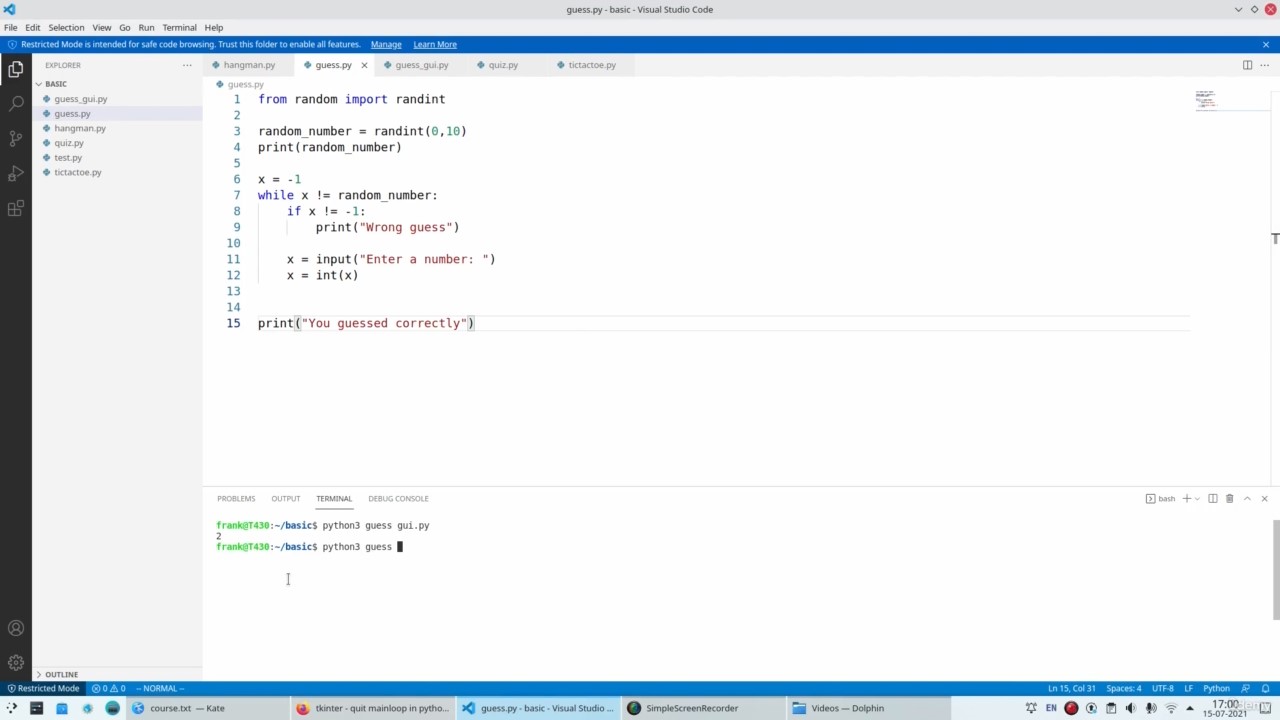Open editor more actions ellipsis

click(x=1265, y=65)
